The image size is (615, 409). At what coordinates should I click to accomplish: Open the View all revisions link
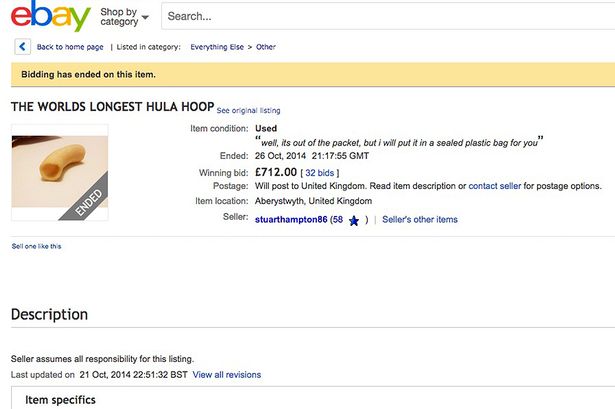click(227, 375)
